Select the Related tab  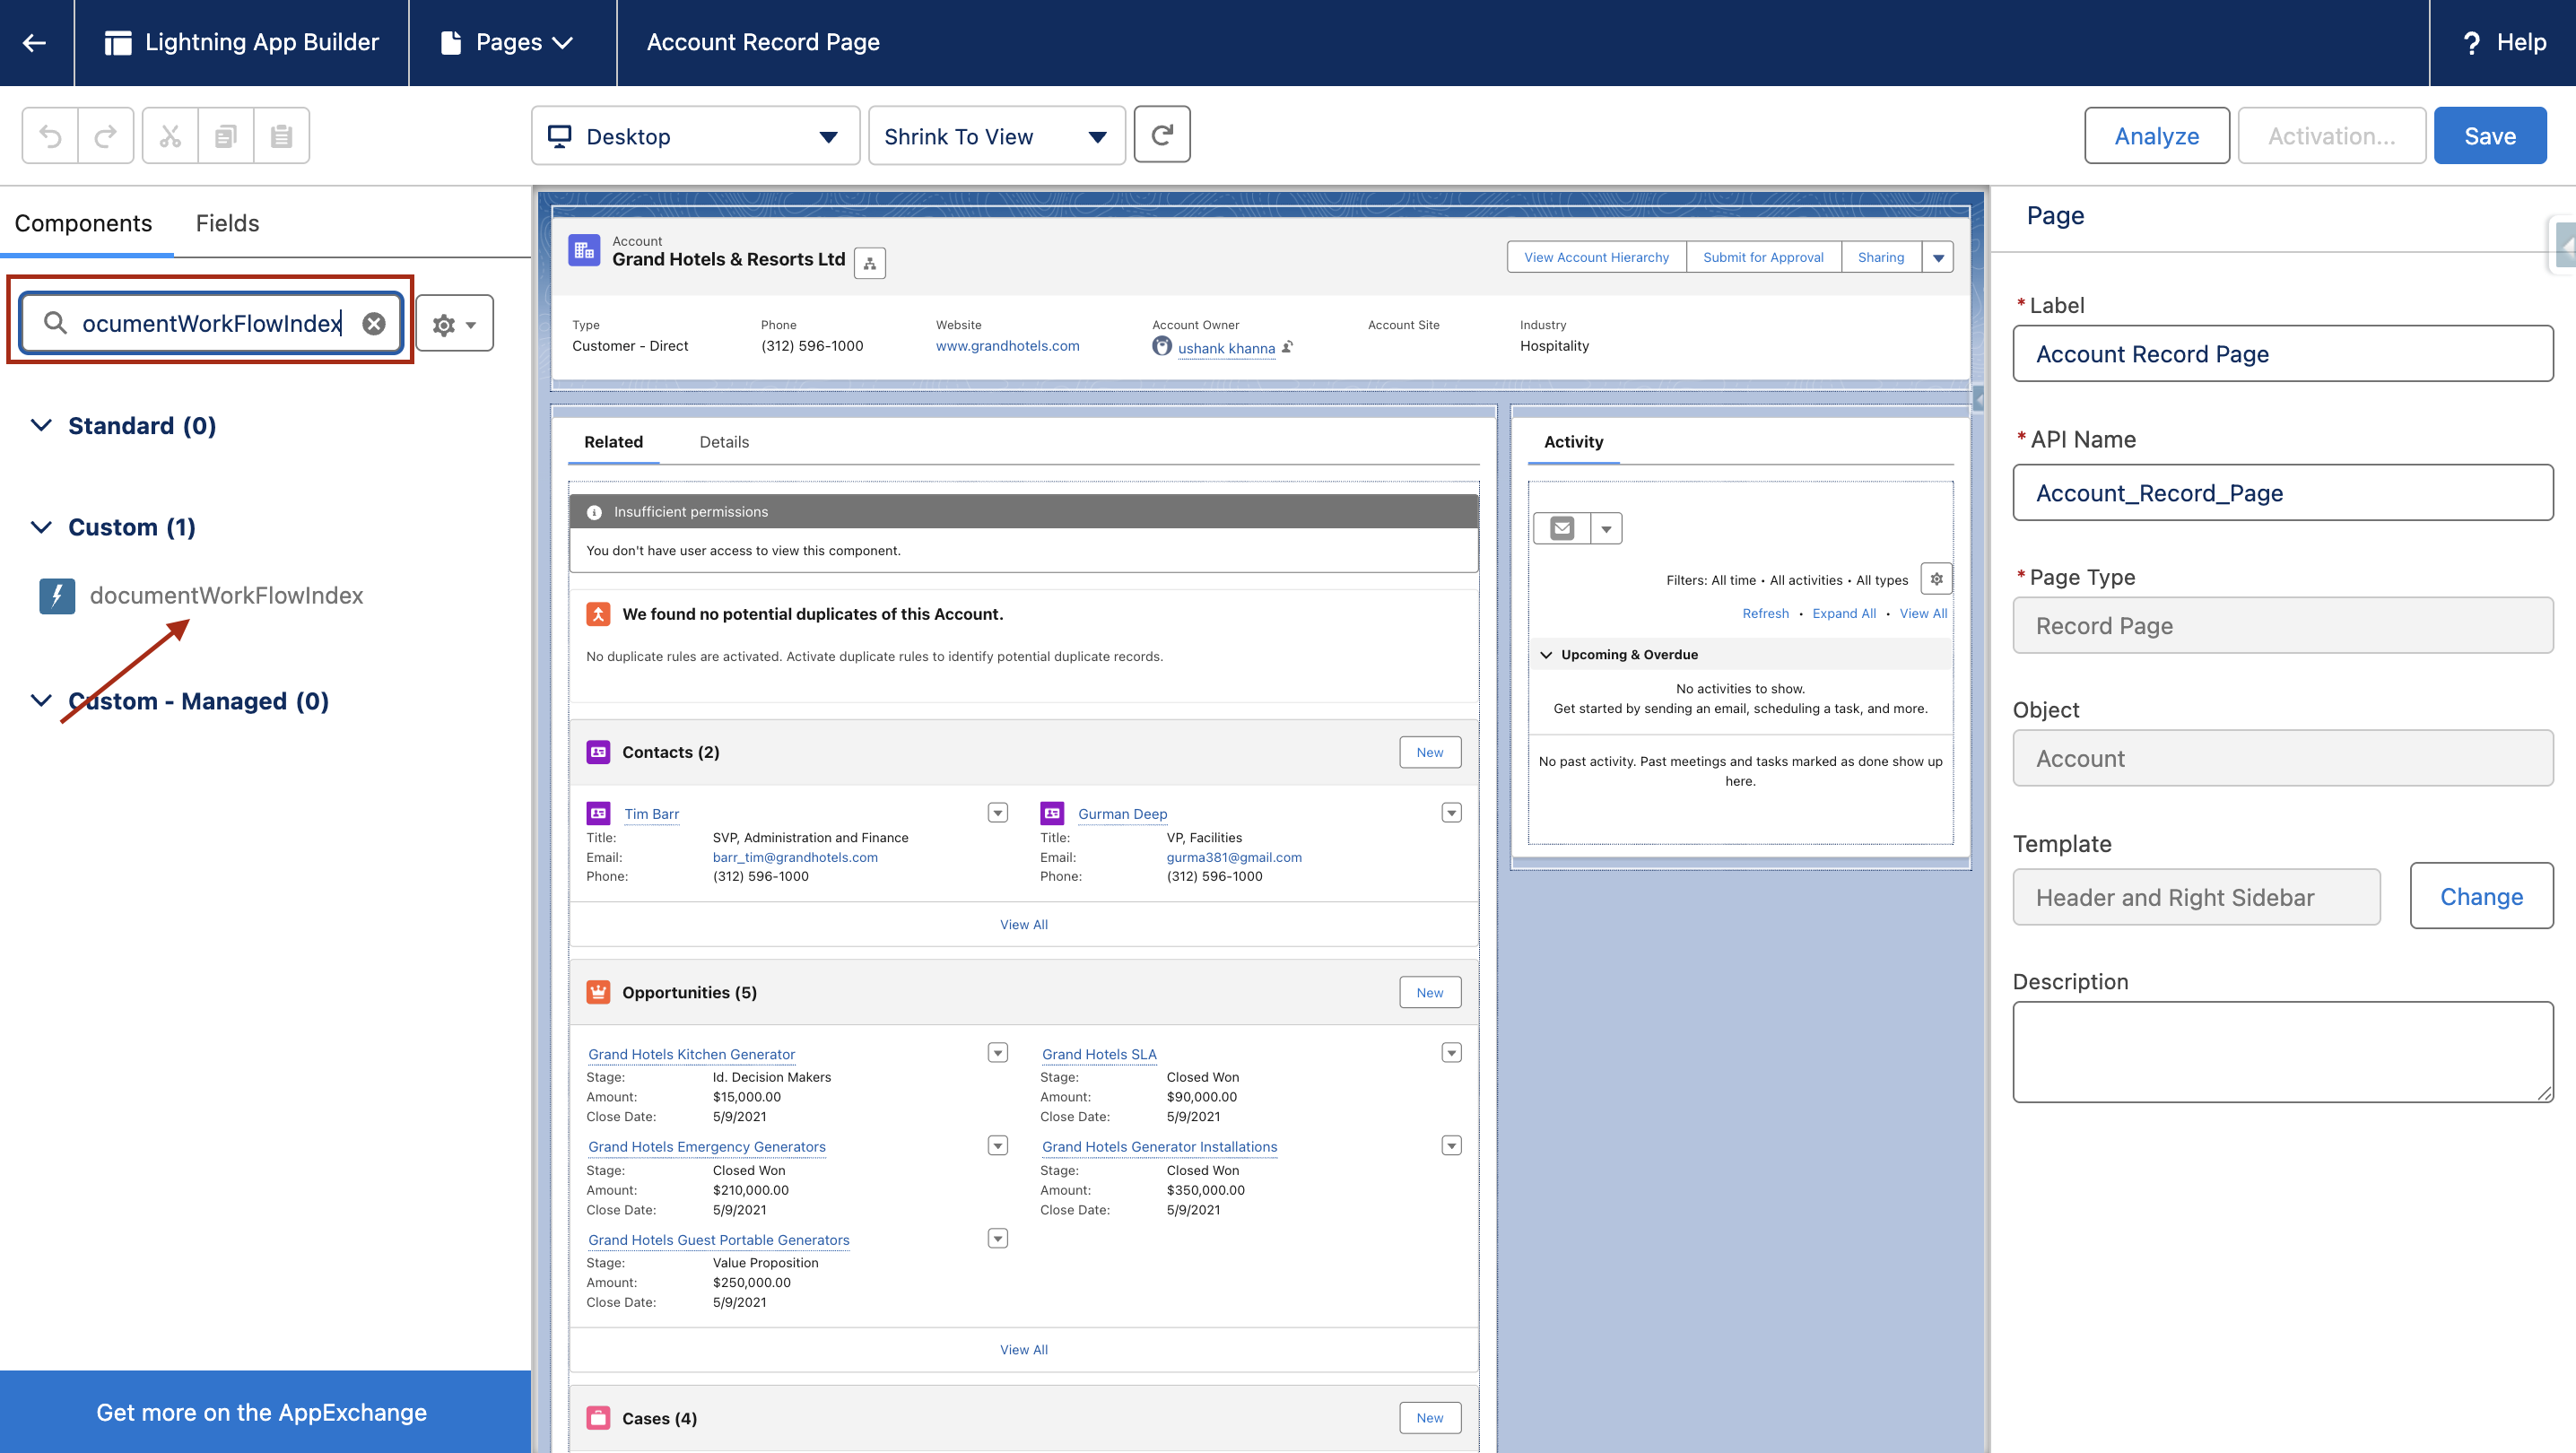tap(613, 442)
